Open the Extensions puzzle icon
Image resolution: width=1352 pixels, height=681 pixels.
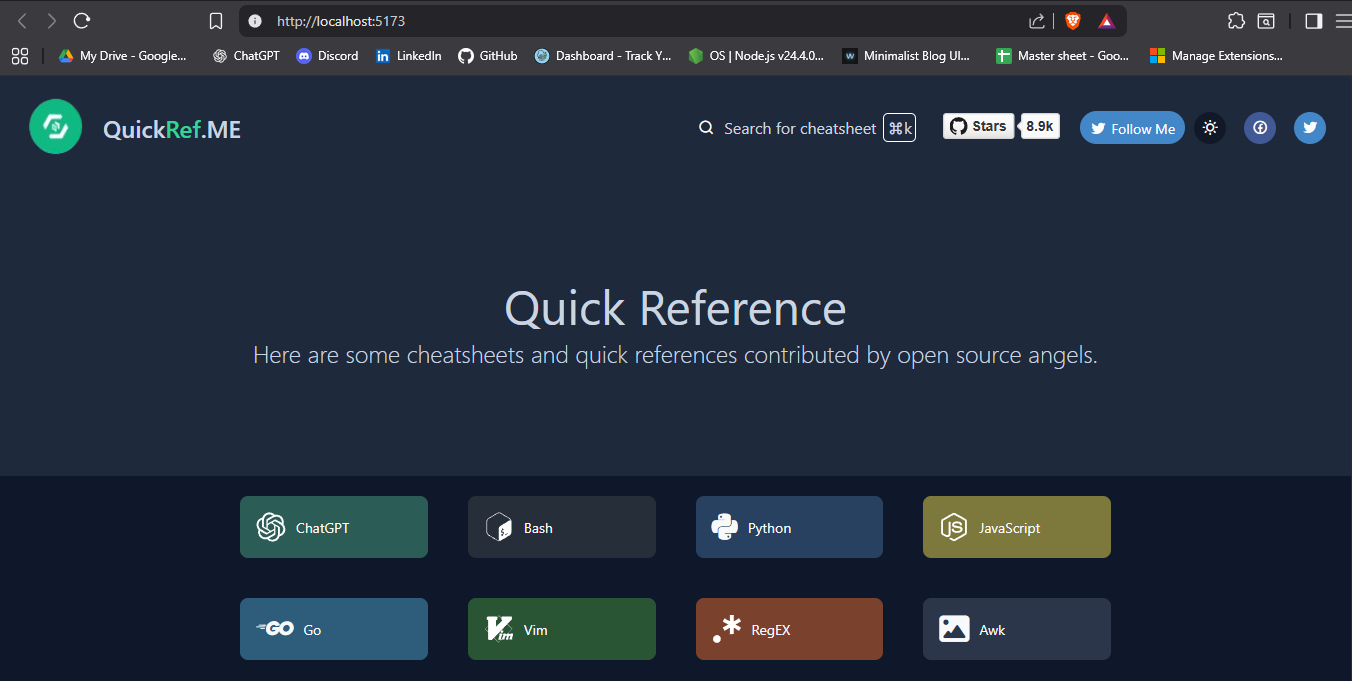tap(1236, 21)
